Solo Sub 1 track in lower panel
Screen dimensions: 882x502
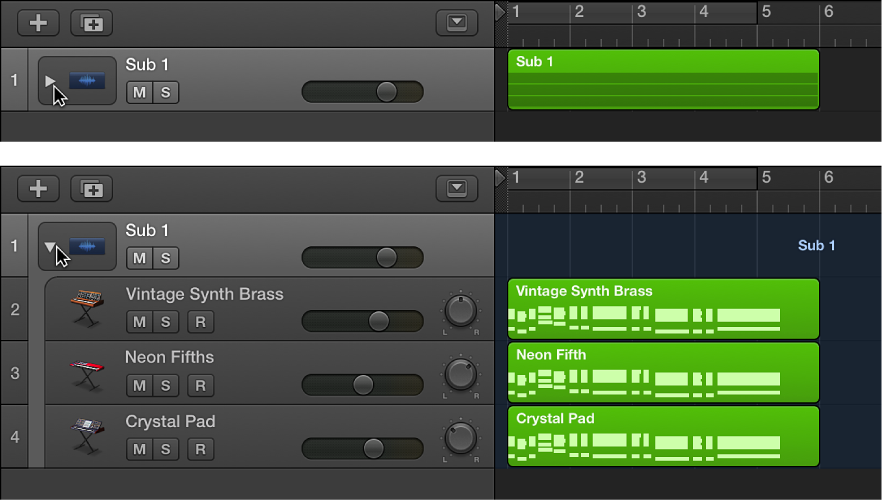pyautogui.click(x=165, y=258)
